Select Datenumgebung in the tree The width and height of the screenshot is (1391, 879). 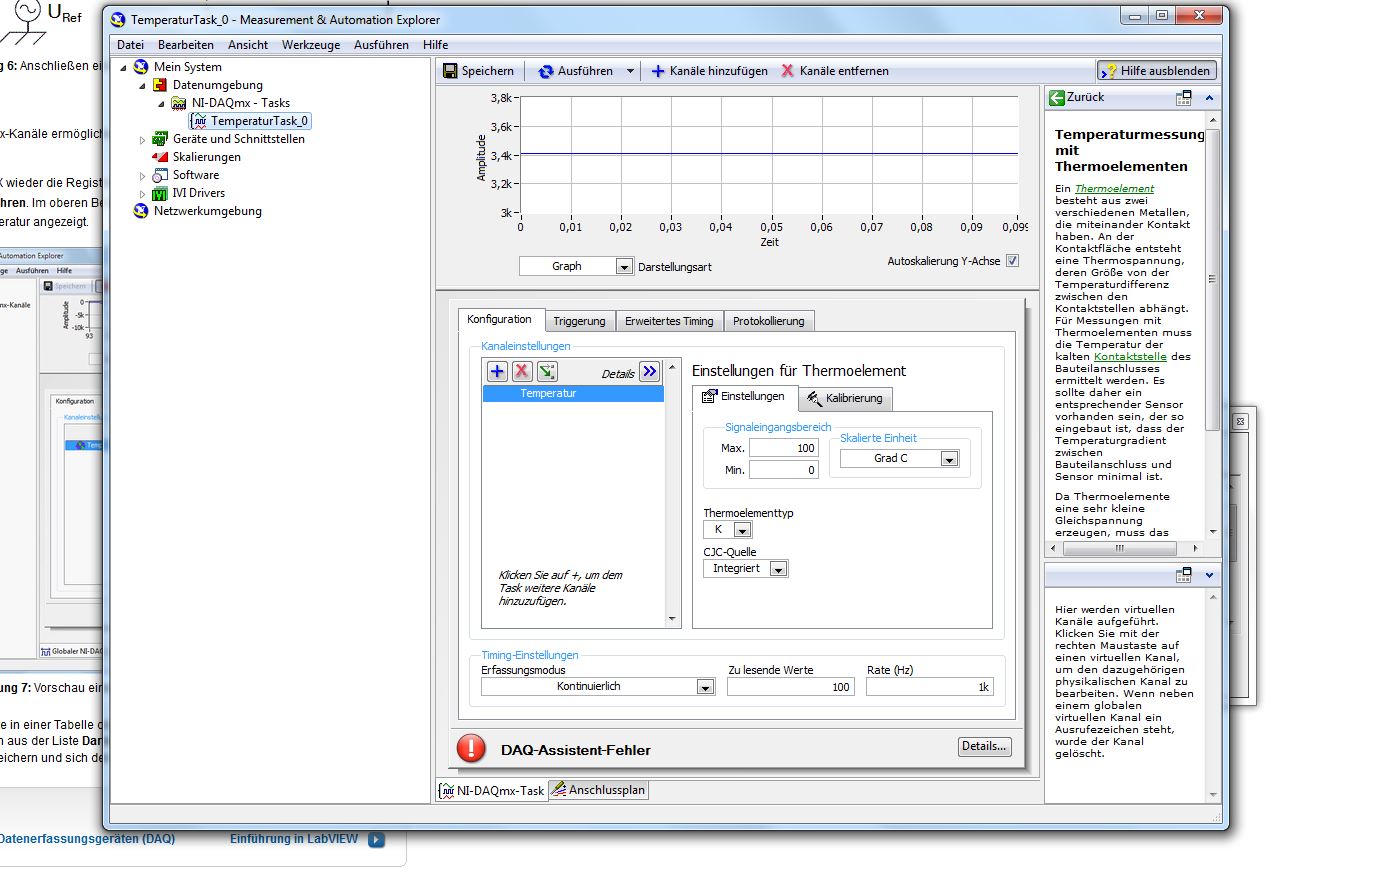point(218,85)
